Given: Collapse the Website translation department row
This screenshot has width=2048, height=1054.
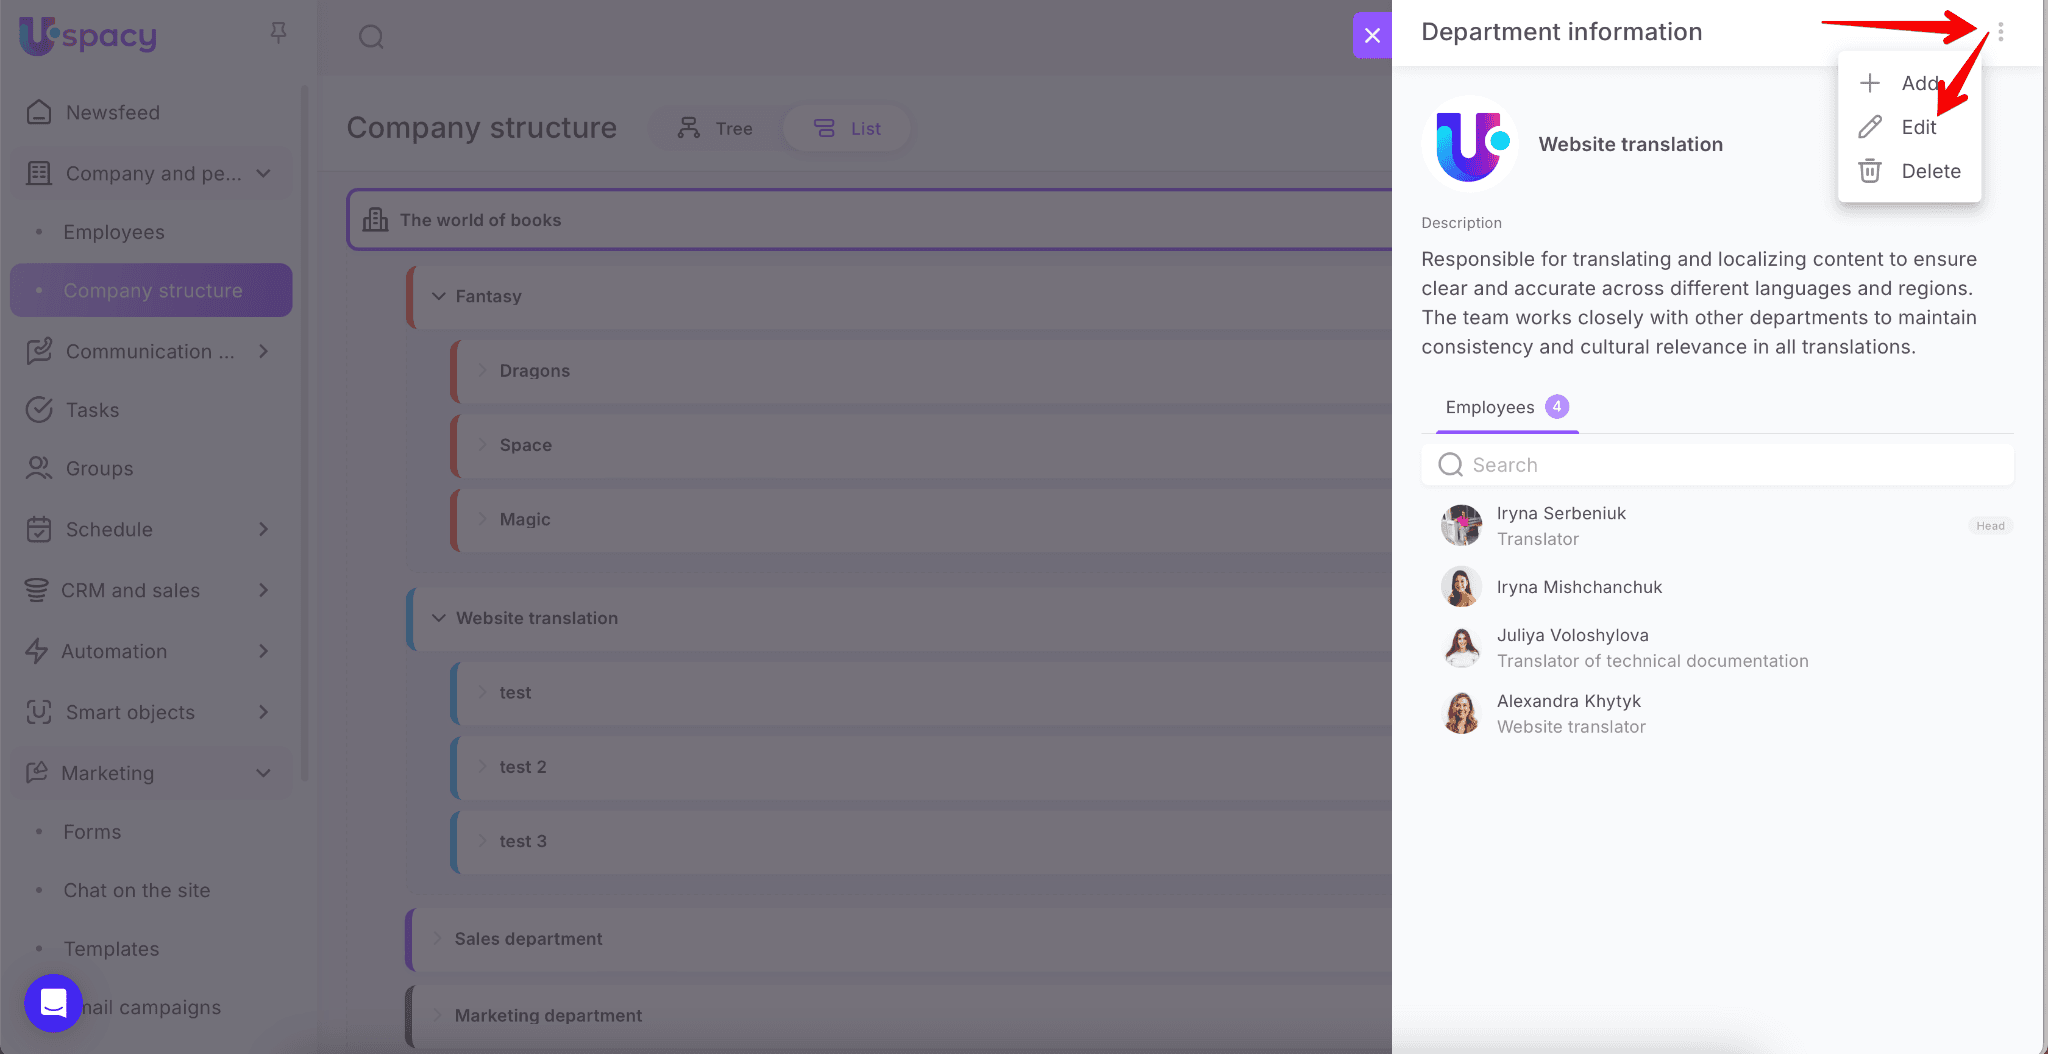Looking at the screenshot, I should (x=439, y=618).
